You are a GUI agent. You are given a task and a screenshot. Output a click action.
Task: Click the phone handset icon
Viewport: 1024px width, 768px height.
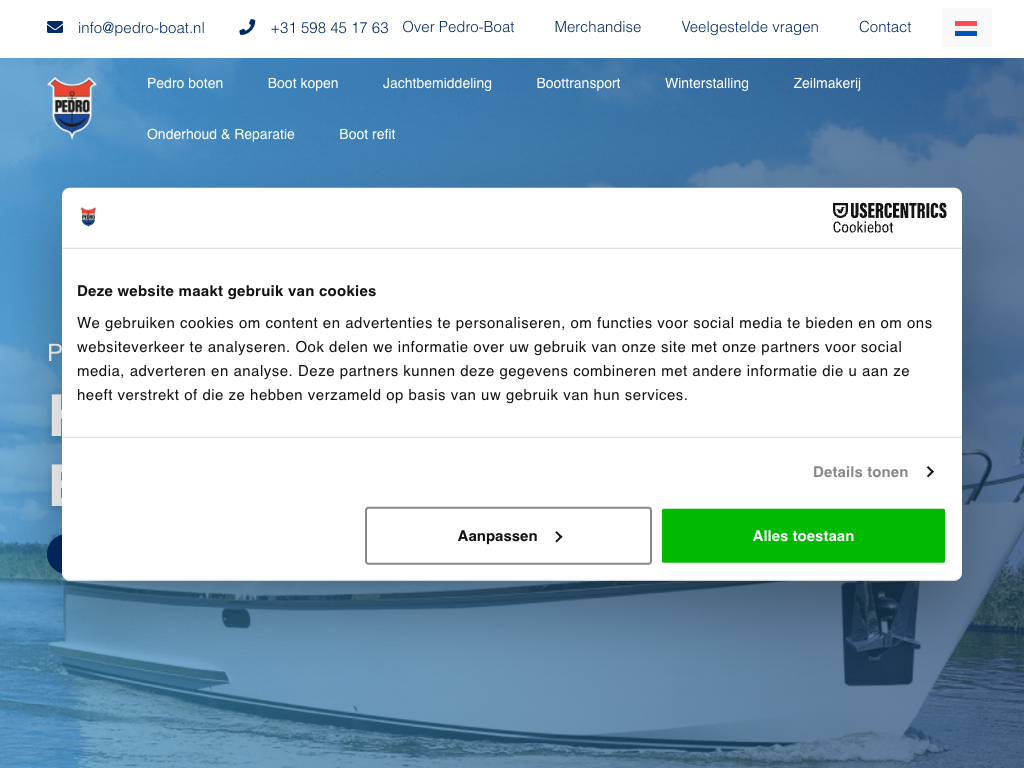(x=247, y=27)
